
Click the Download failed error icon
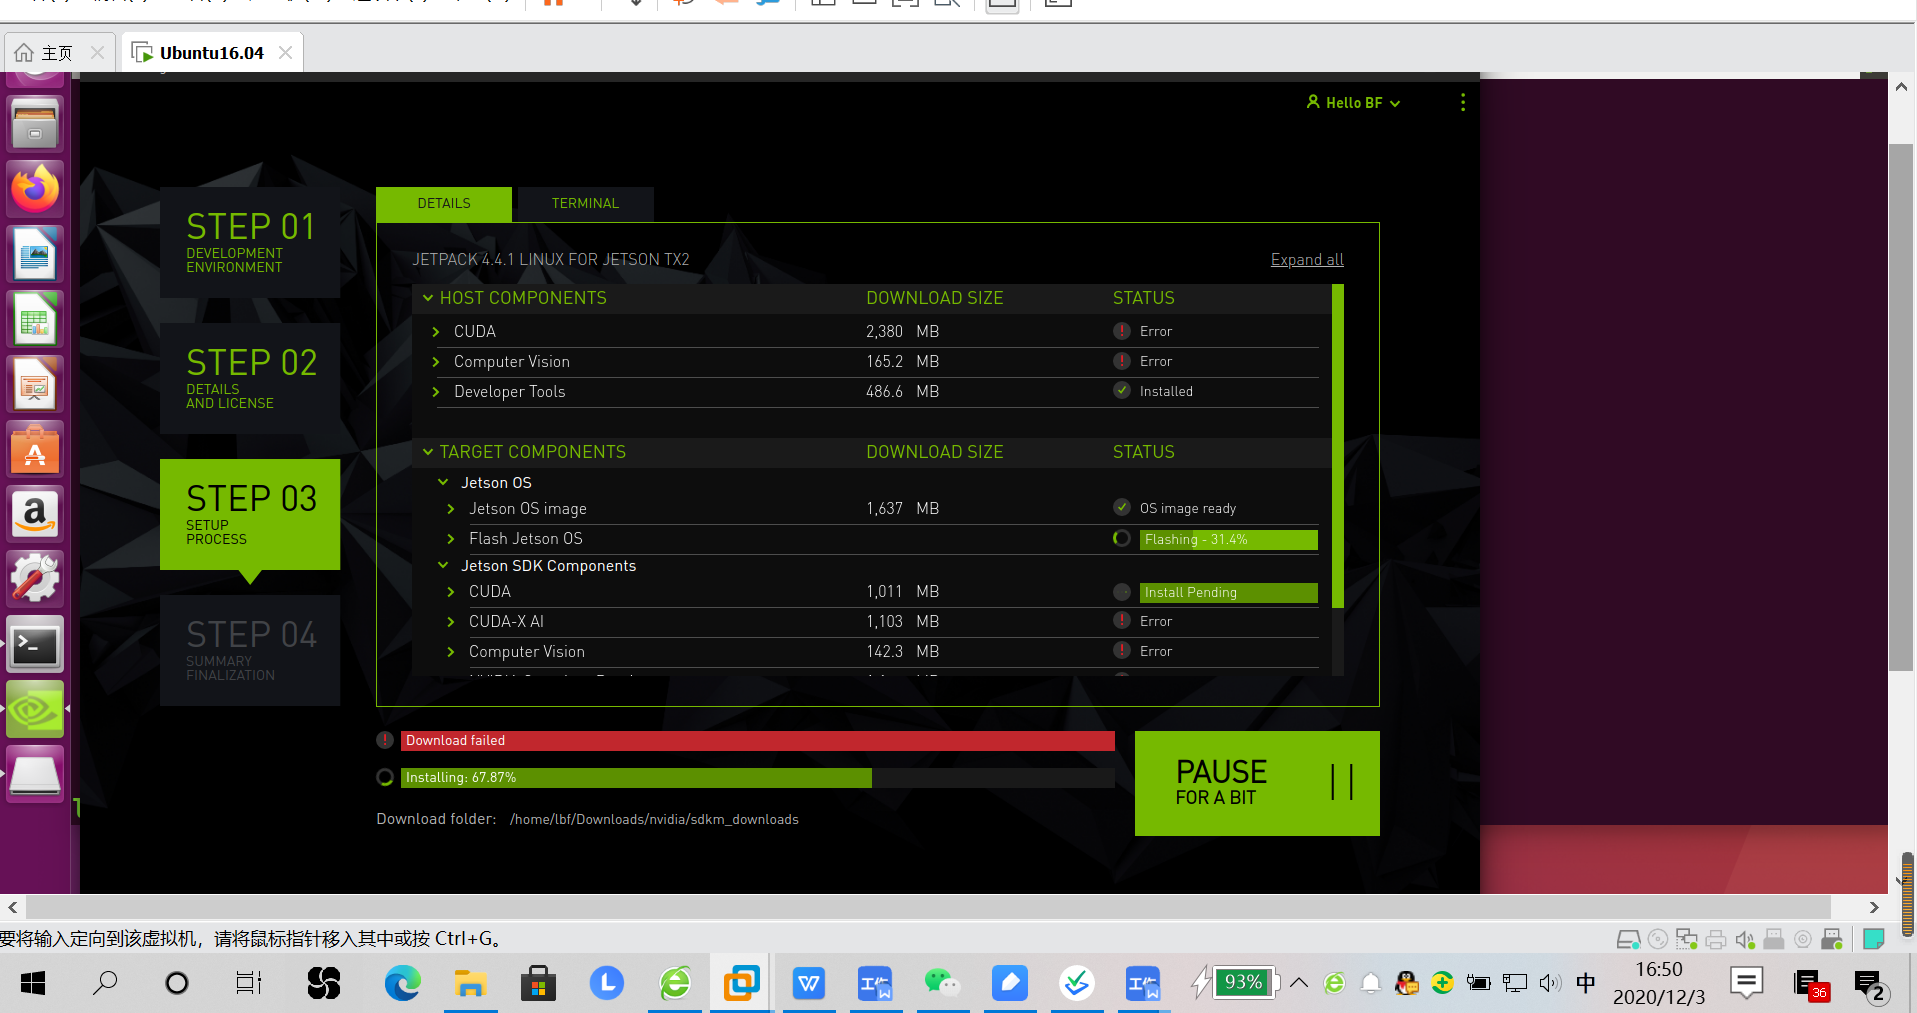point(385,740)
